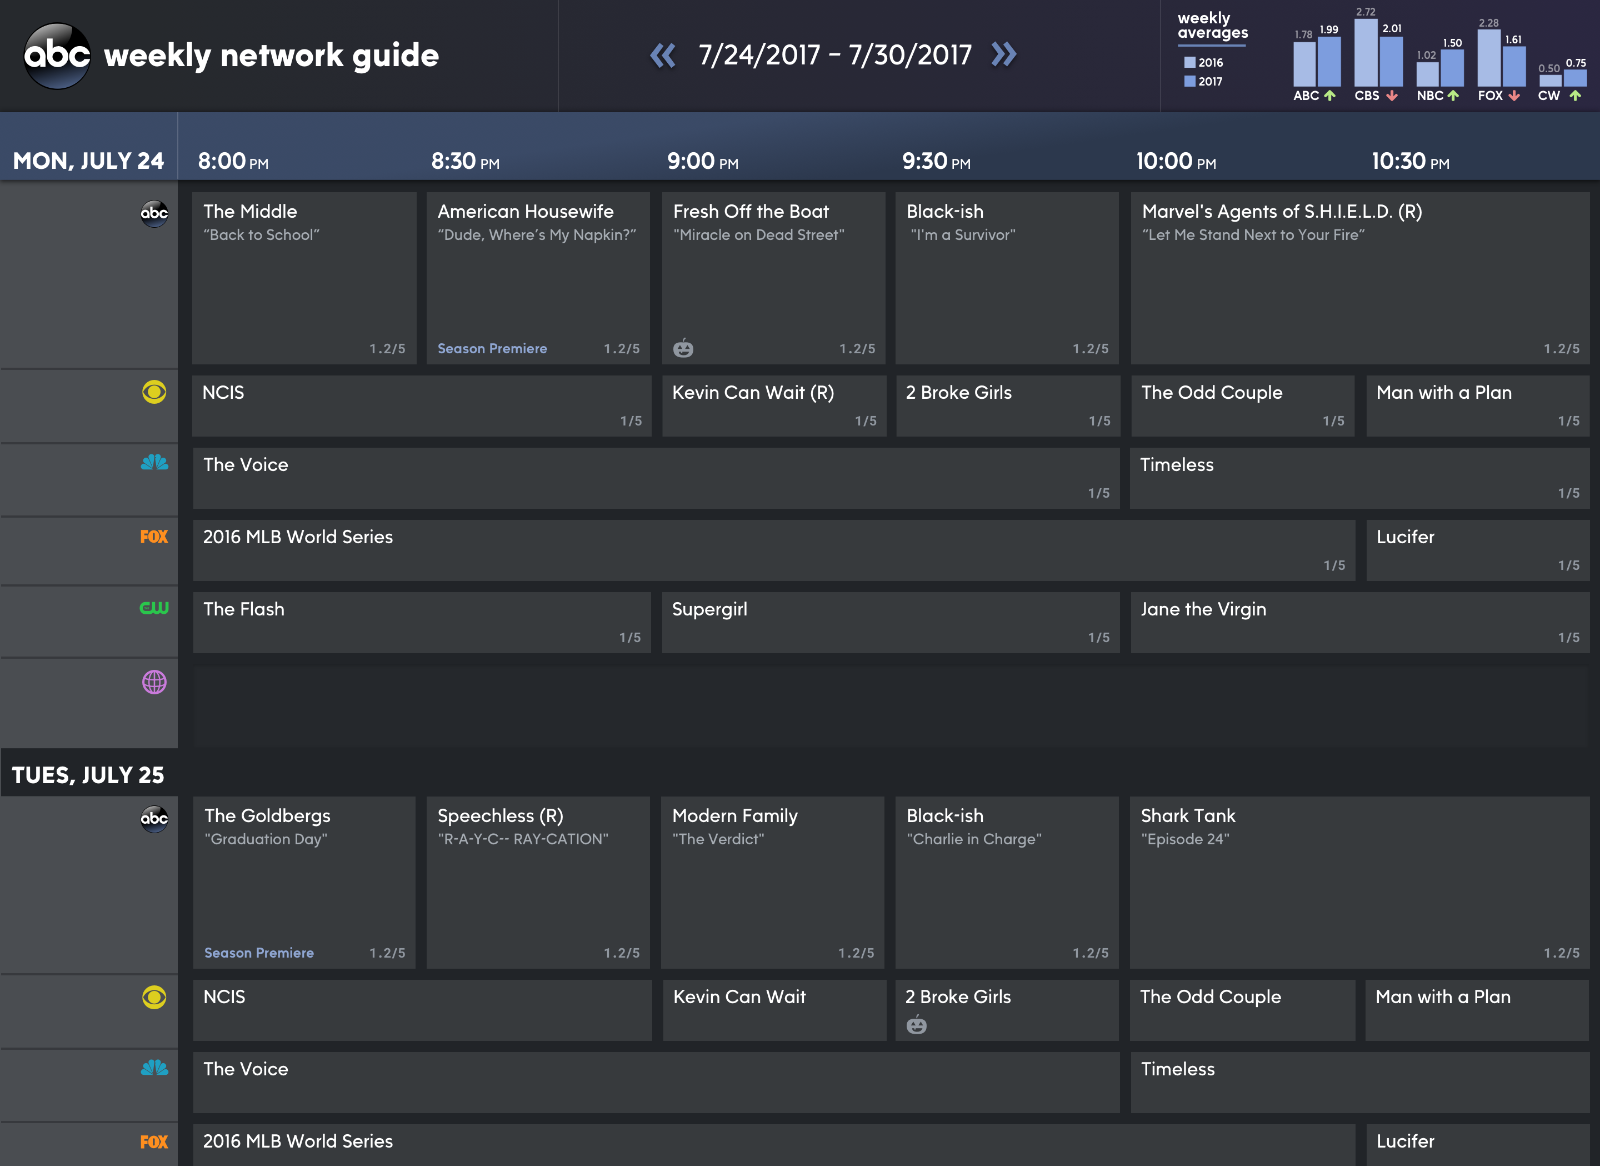Open The Flash program block
Viewport: 1600px width, 1166px height.
point(422,622)
